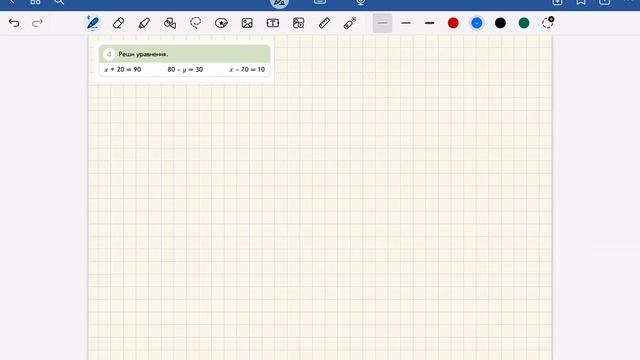
Task: Click the equation x + 20 = 90
Action: pos(123,69)
